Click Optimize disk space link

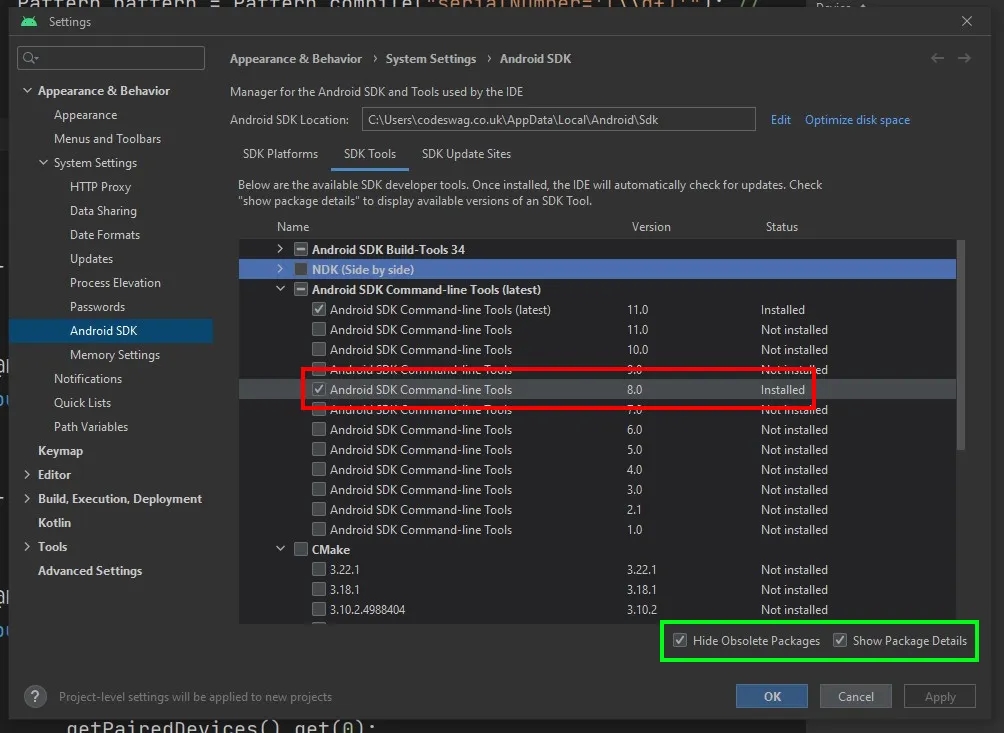(857, 120)
